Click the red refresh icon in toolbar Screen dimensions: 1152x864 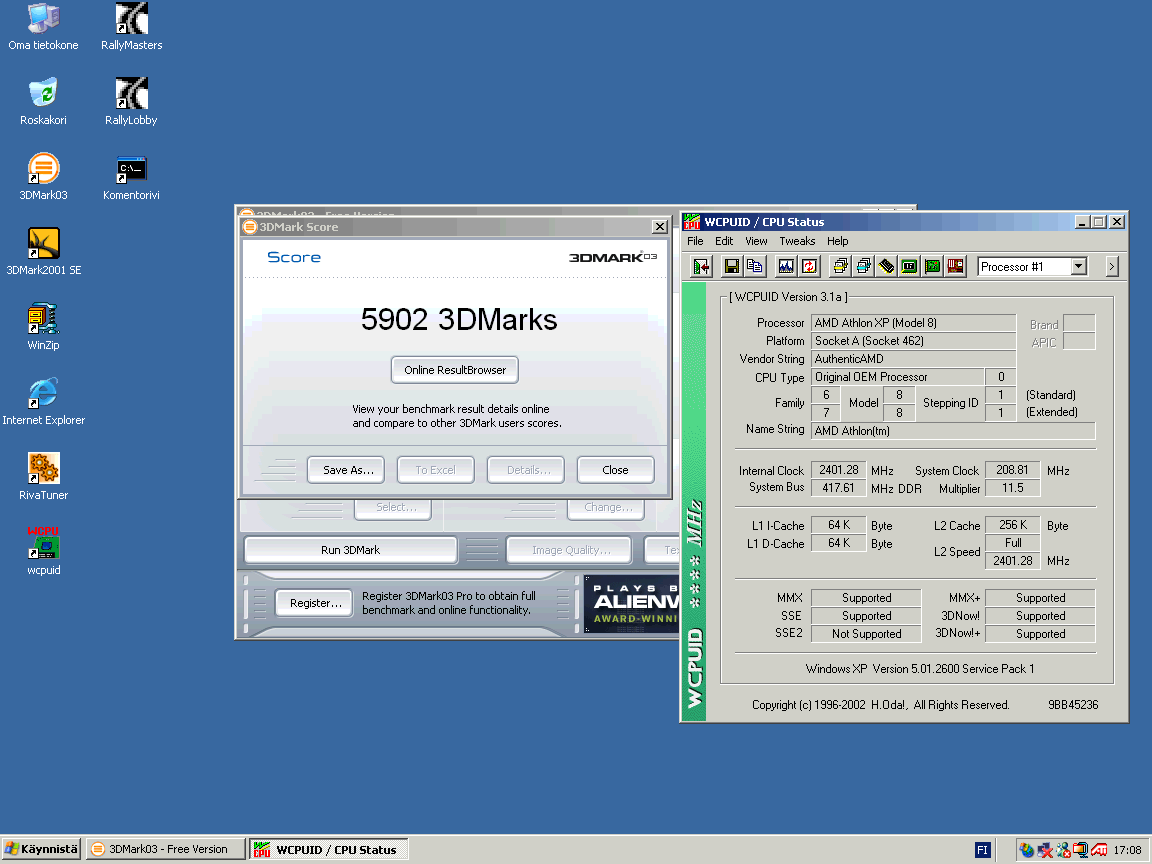[x=809, y=266]
